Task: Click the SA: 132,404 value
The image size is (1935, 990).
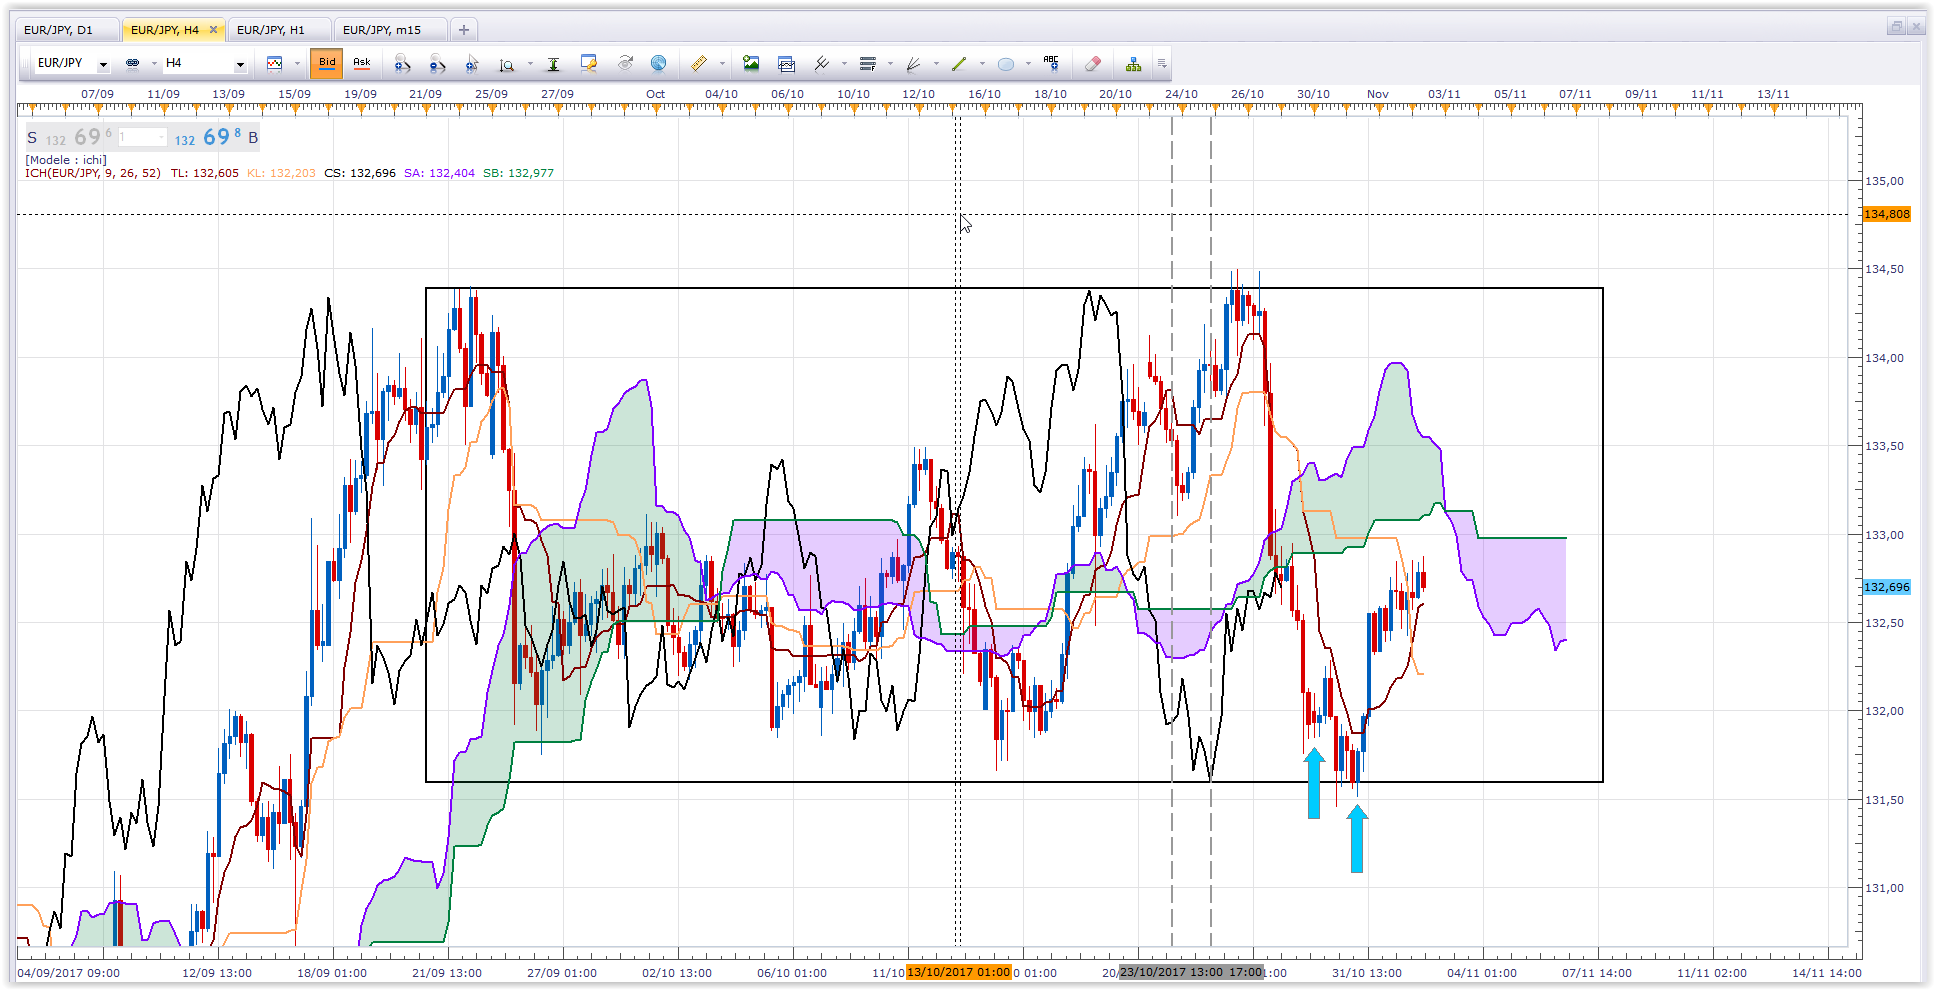Action: coord(439,173)
